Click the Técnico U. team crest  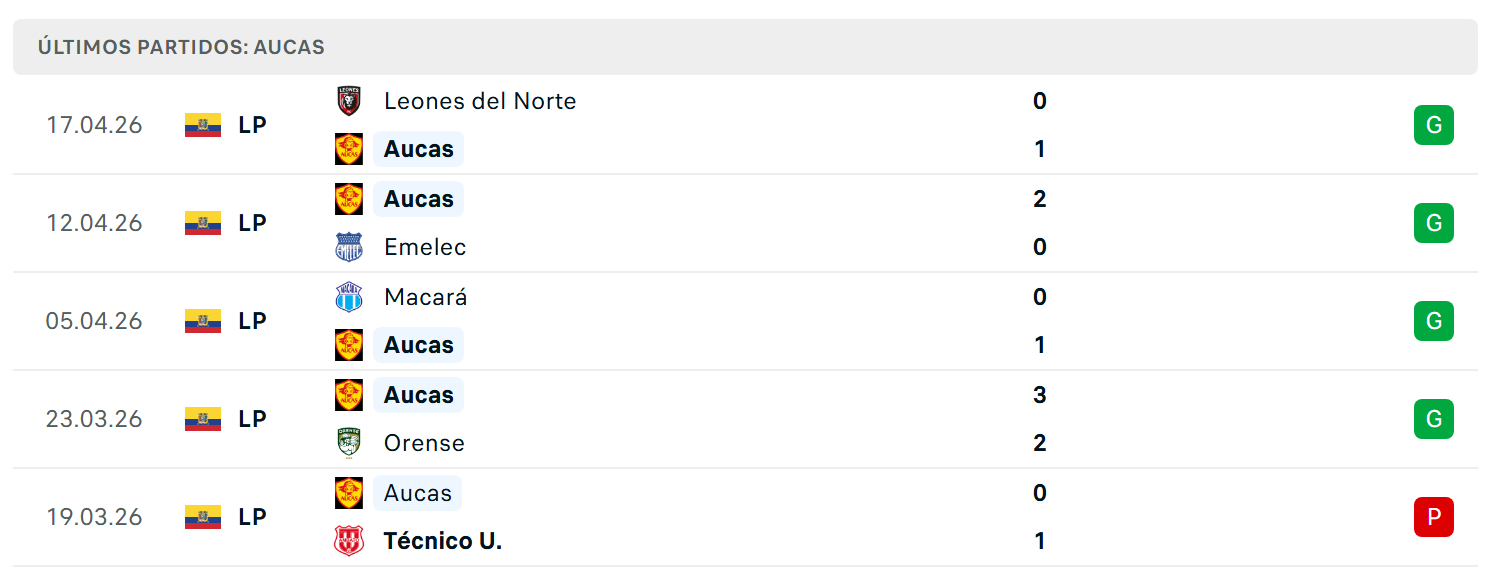coord(348,541)
